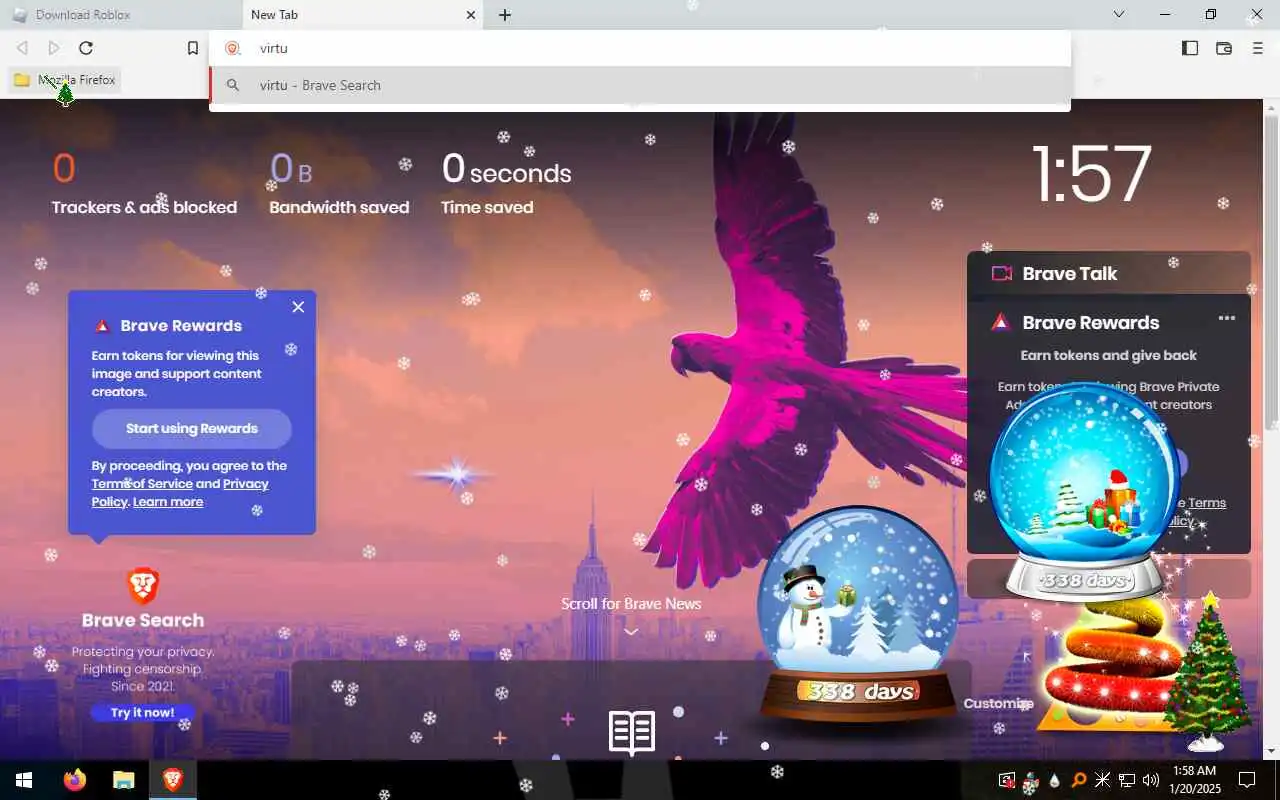Viewport: 1280px width, 800px height.
Task: Click the scrollbar's up arrow
Action: (x=1272, y=106)
